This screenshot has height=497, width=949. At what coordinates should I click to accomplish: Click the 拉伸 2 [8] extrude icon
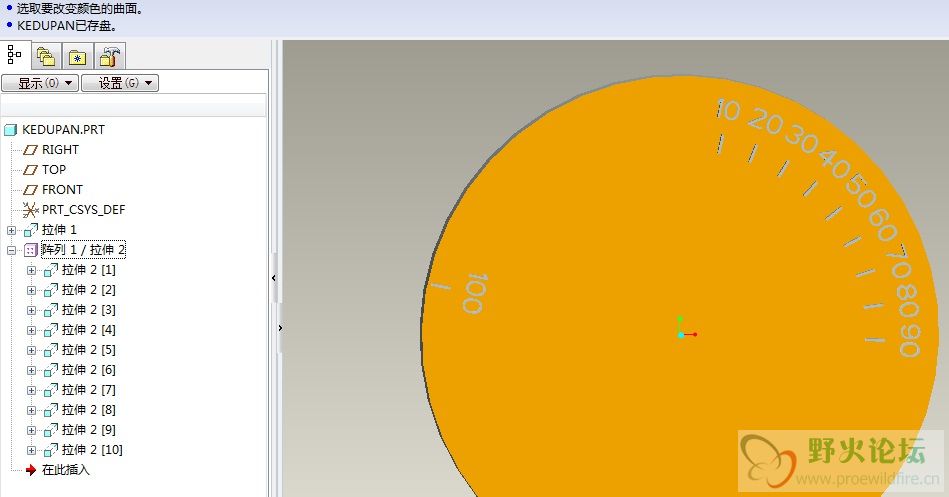[x=51, y=409]
